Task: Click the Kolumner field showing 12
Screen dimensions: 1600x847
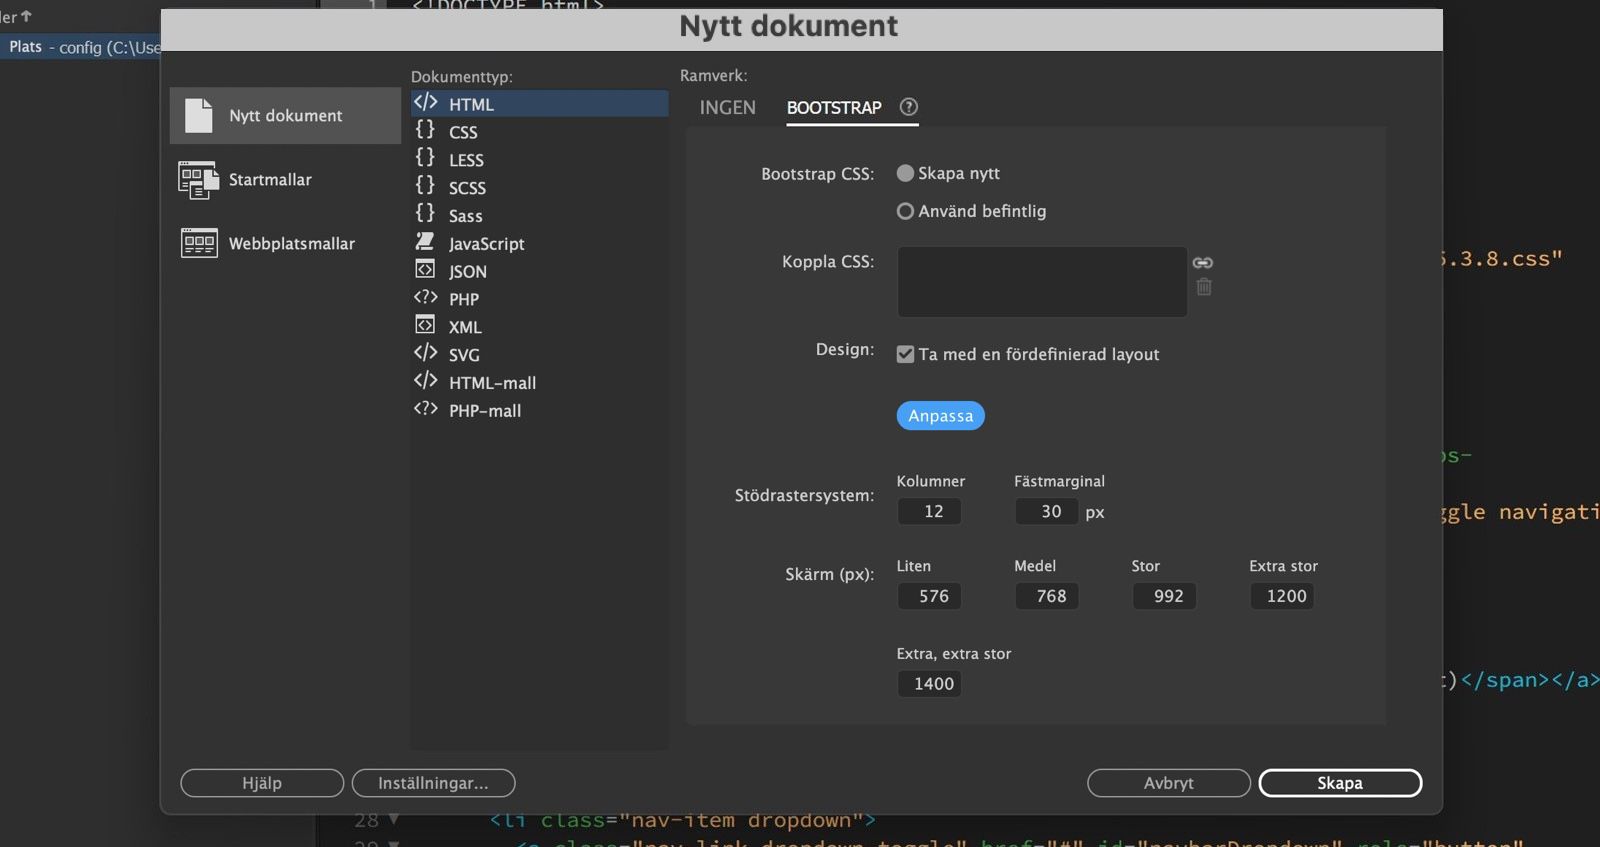Action: pyautogui.click(x=929, y=511)
